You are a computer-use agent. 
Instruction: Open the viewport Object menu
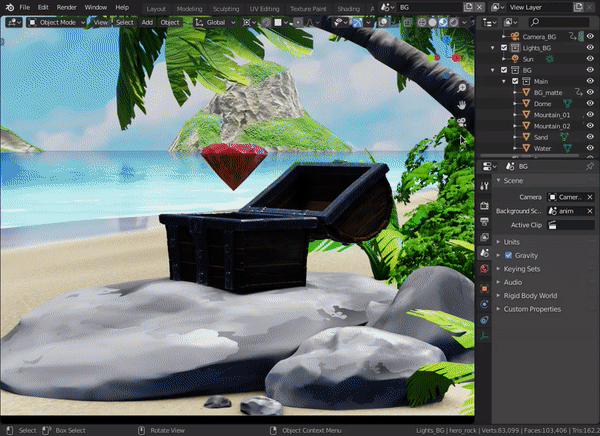tap(170, 23)
